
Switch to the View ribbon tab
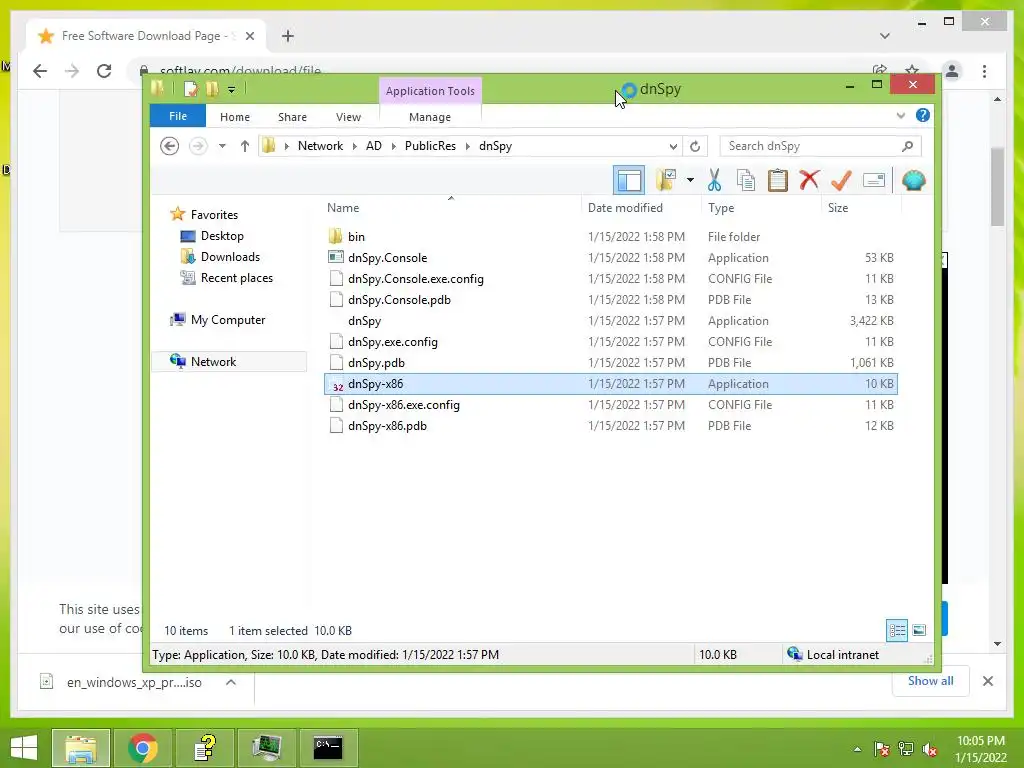348,117
